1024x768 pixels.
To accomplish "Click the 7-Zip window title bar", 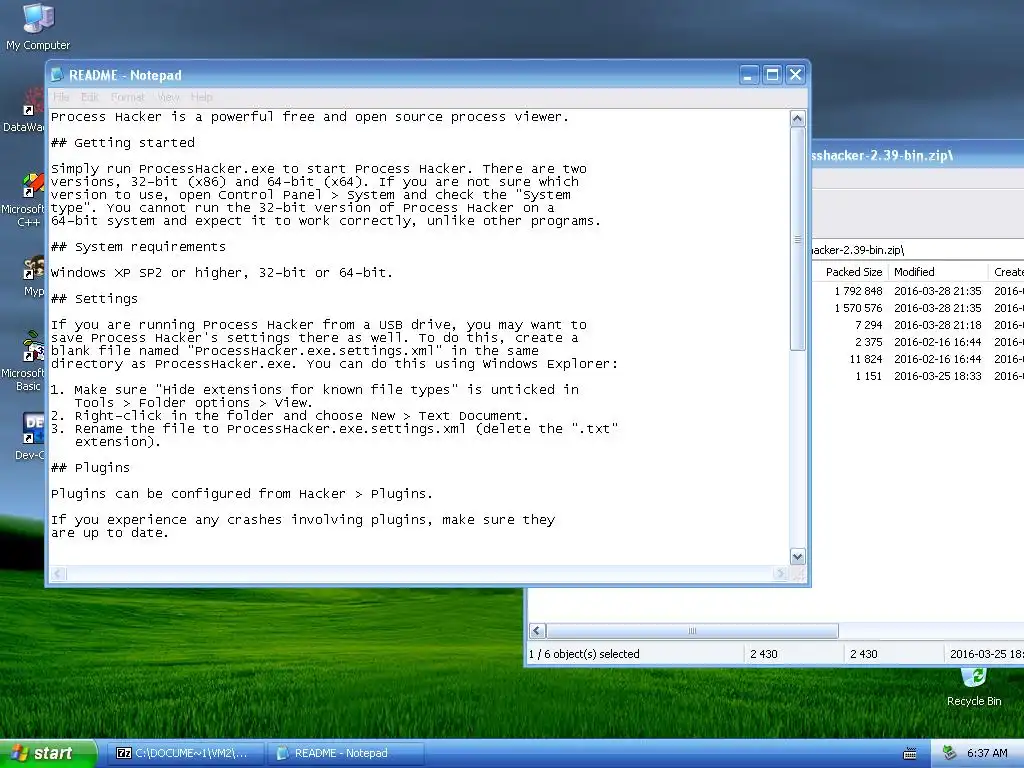I will [x=918, y=155].
